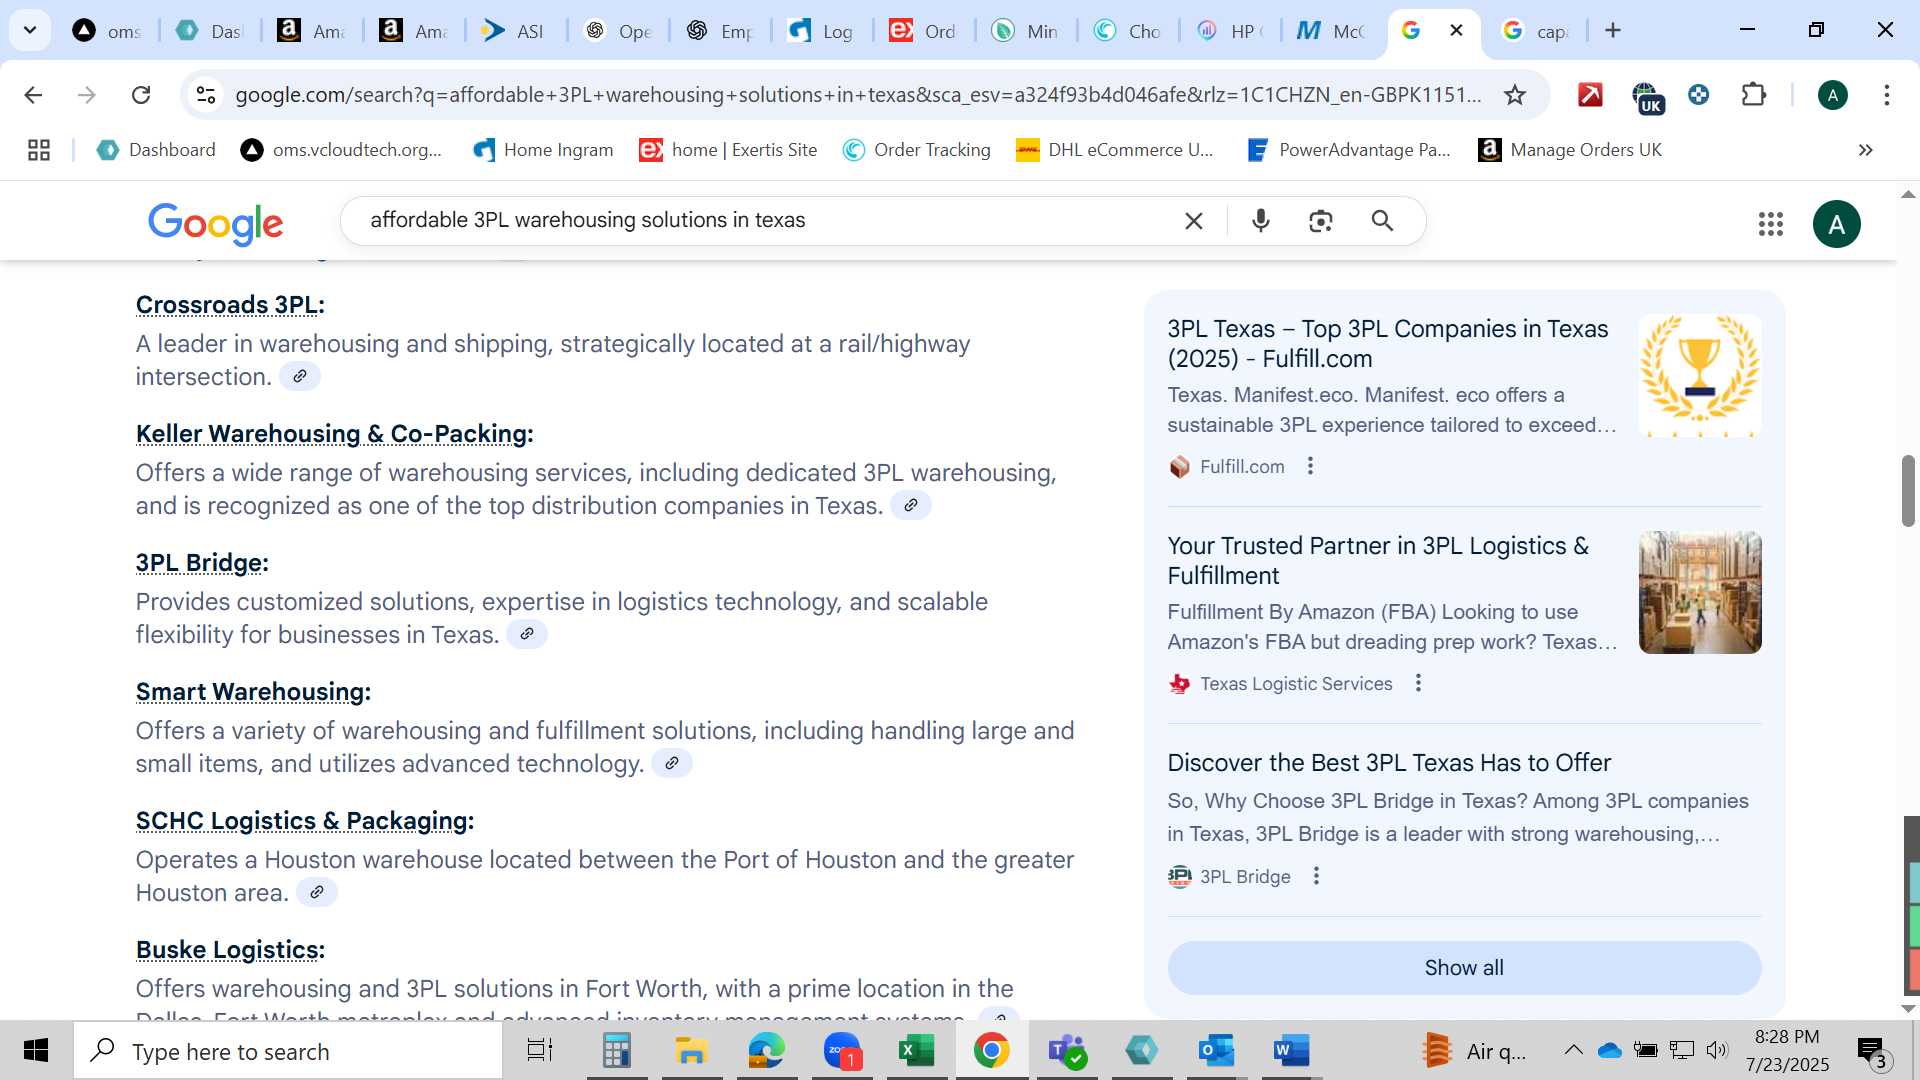
Task: Open source link chip after SCHC Logistics description
Action: pos(316,892)
